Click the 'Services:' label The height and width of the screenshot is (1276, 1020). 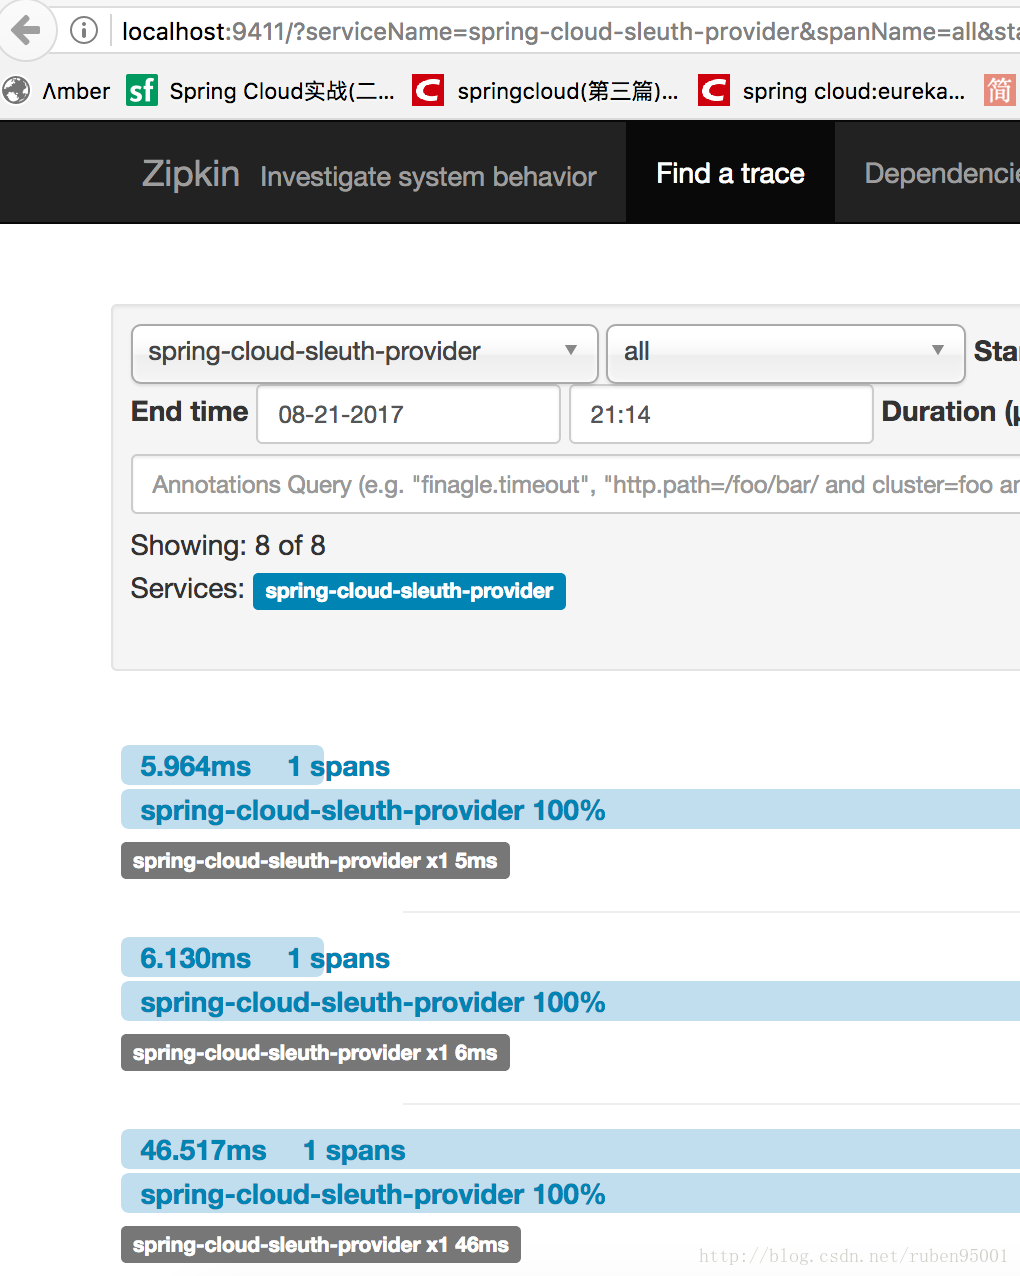(x=187, y=588)
